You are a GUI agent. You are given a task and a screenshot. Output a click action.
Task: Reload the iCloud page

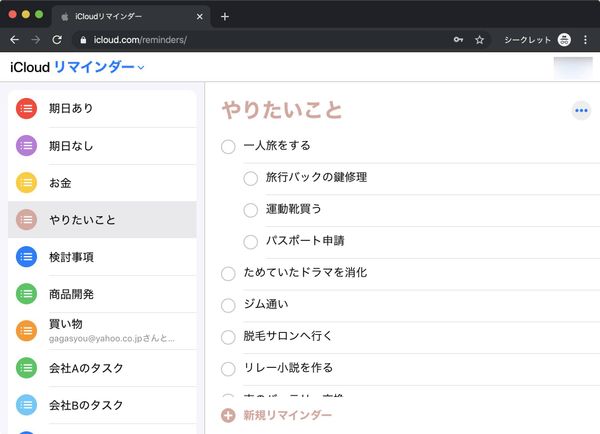coord(57,40)
